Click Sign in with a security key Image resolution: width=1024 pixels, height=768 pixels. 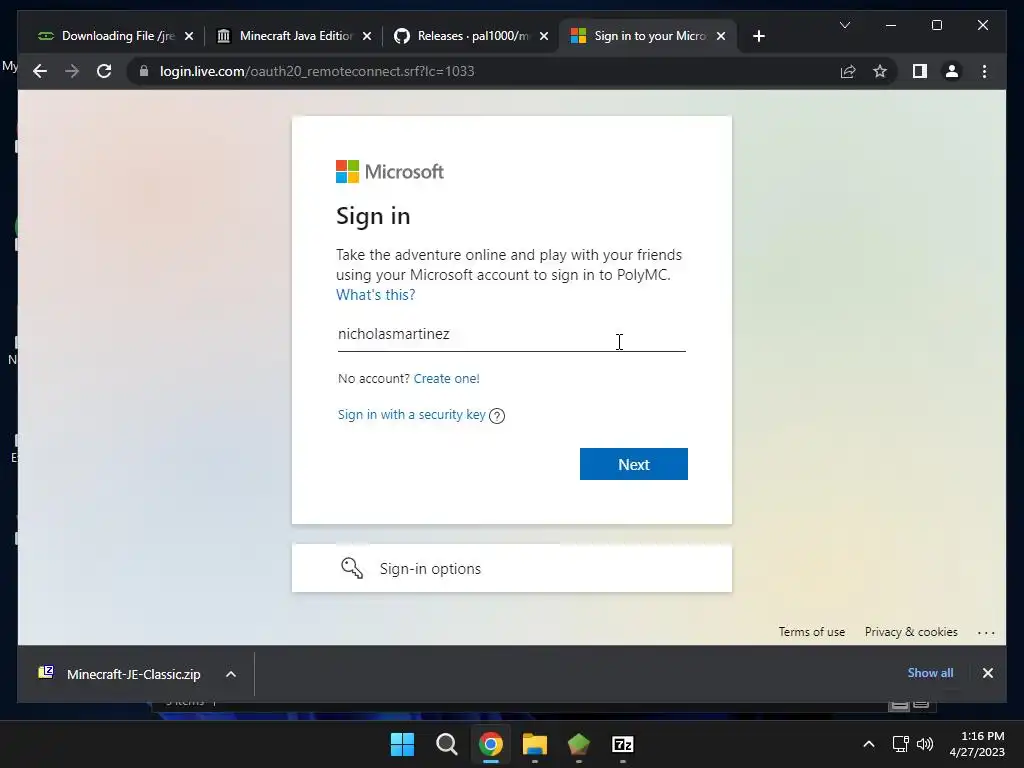coord(411,415)
